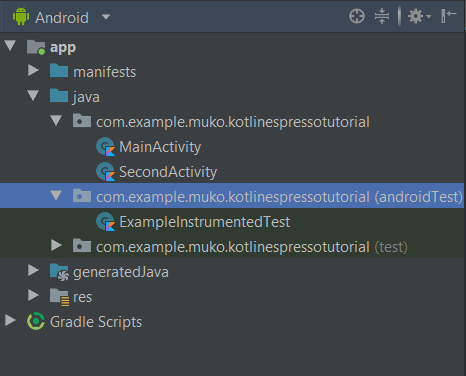Expand the (test) package arrow

[x=56, y=245]
